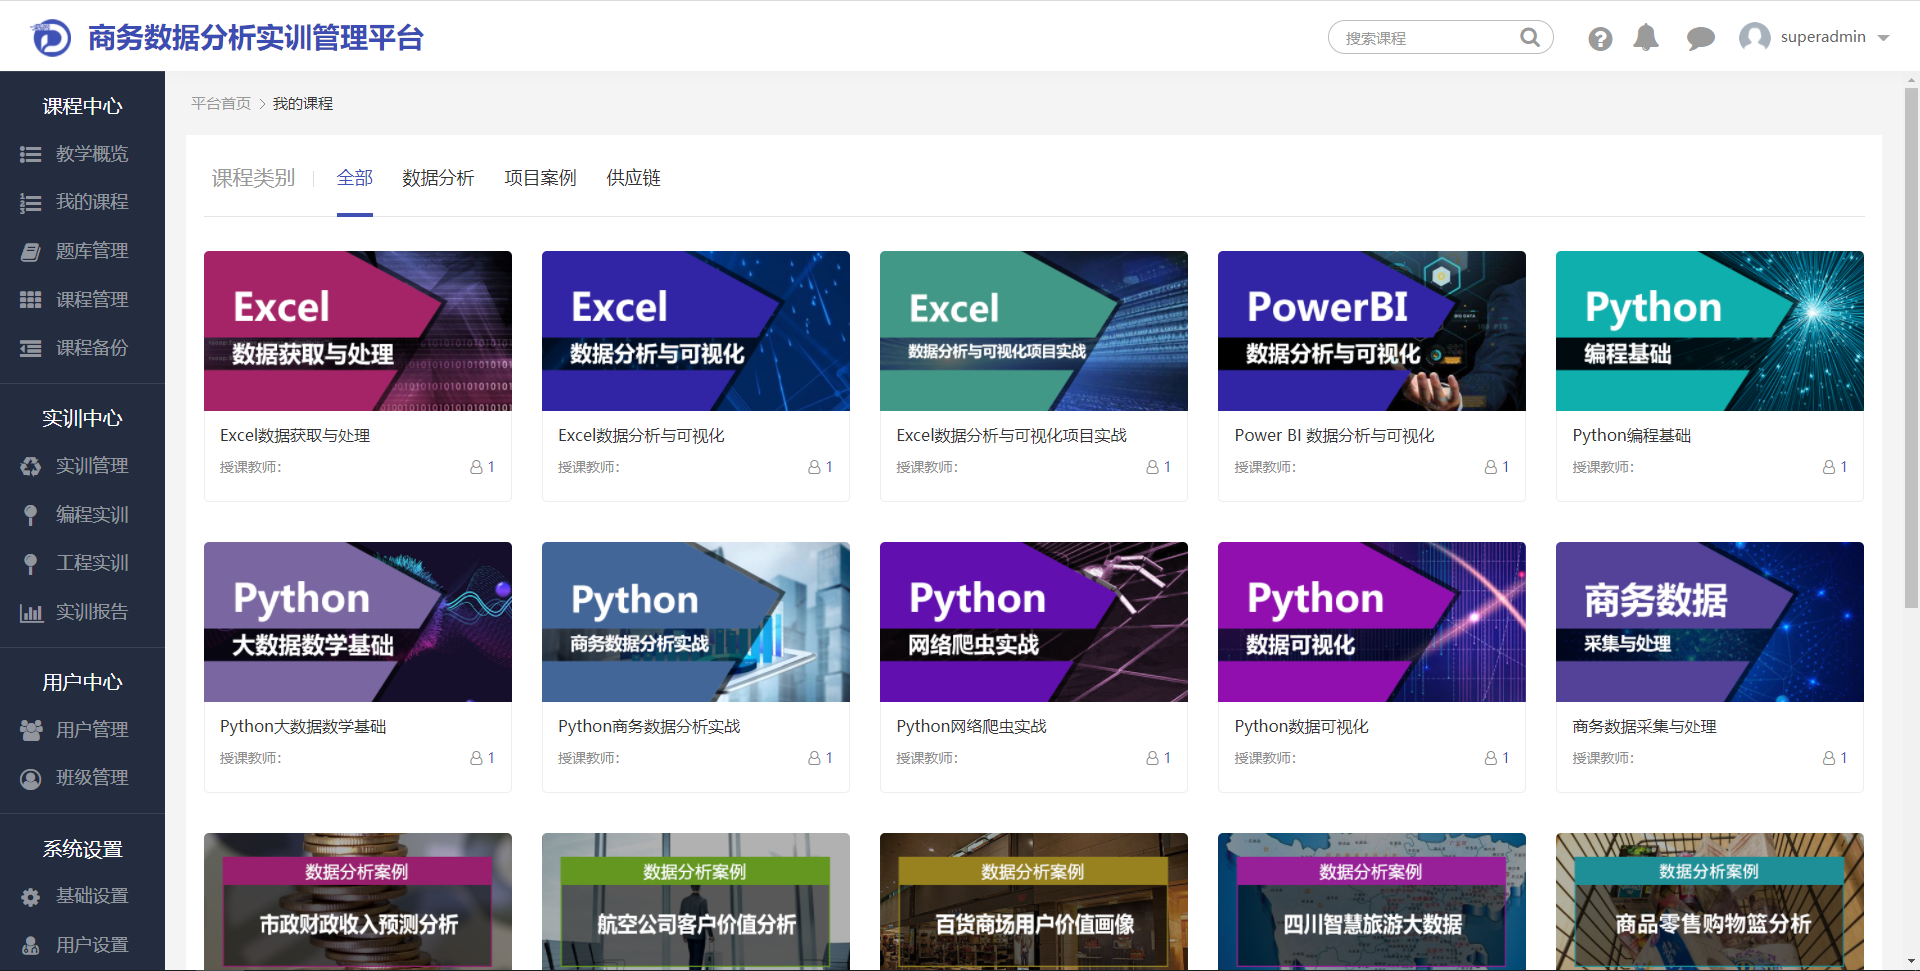
Task: Click the 基础设置 gear icon
Action: click(31, 897)
